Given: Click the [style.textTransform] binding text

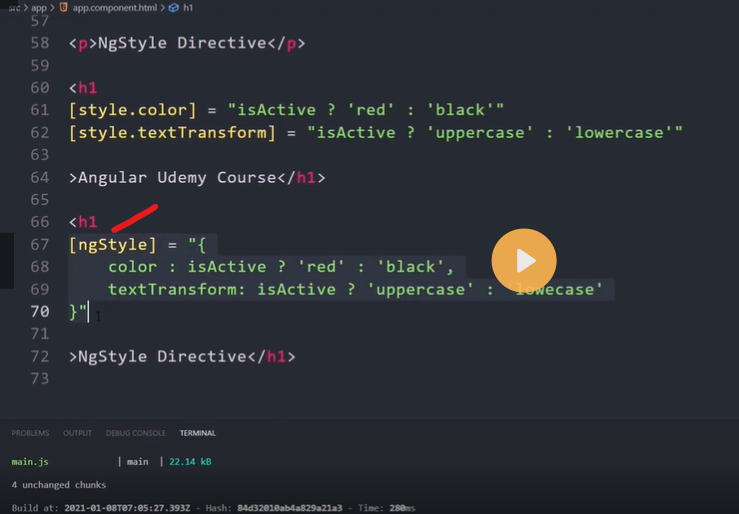Looking at the screenshot, I should click(171, 132).
